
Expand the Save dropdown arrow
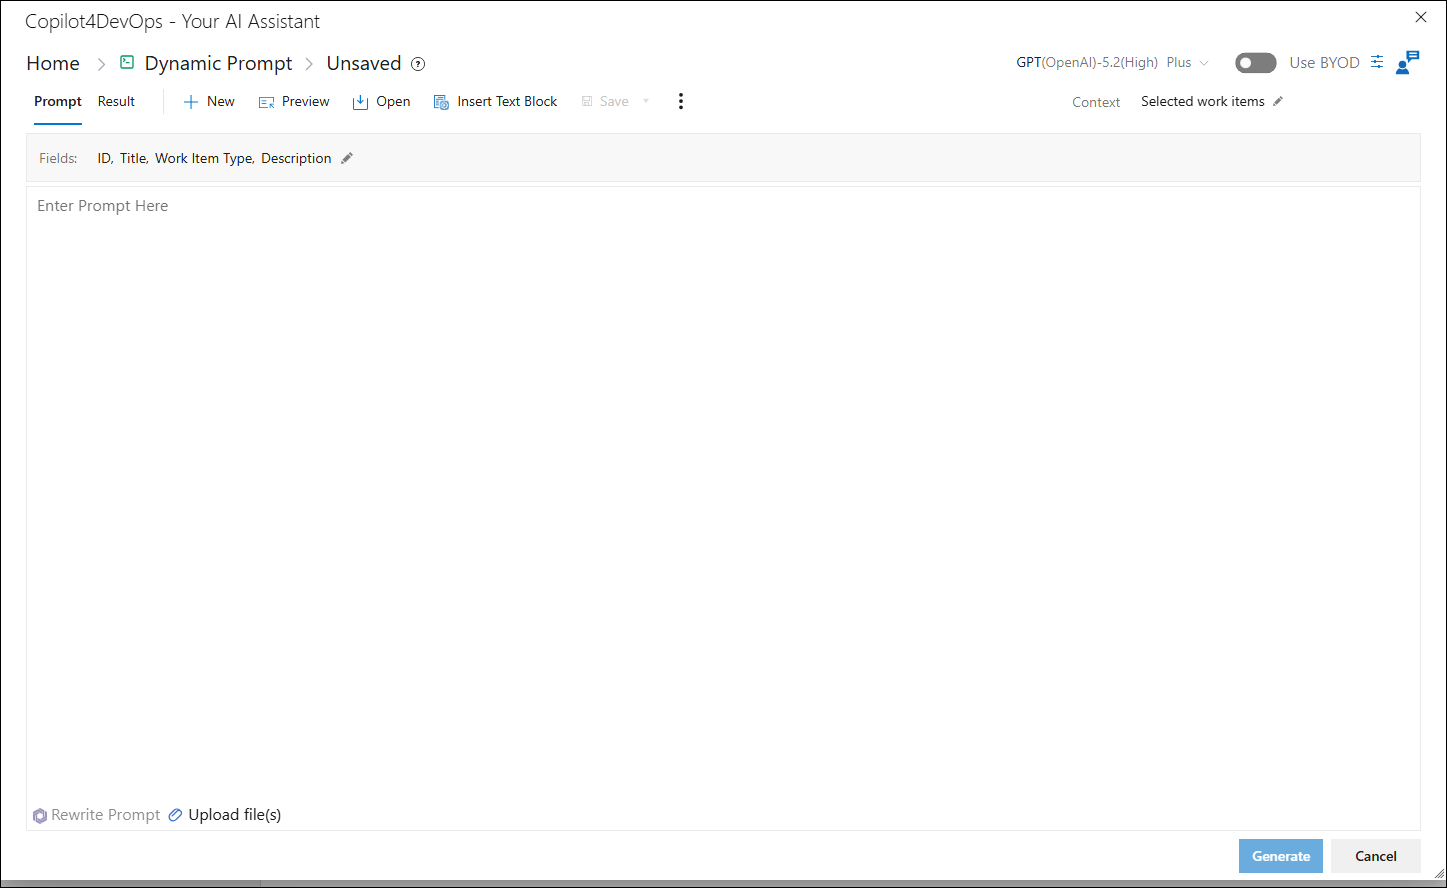646,101
